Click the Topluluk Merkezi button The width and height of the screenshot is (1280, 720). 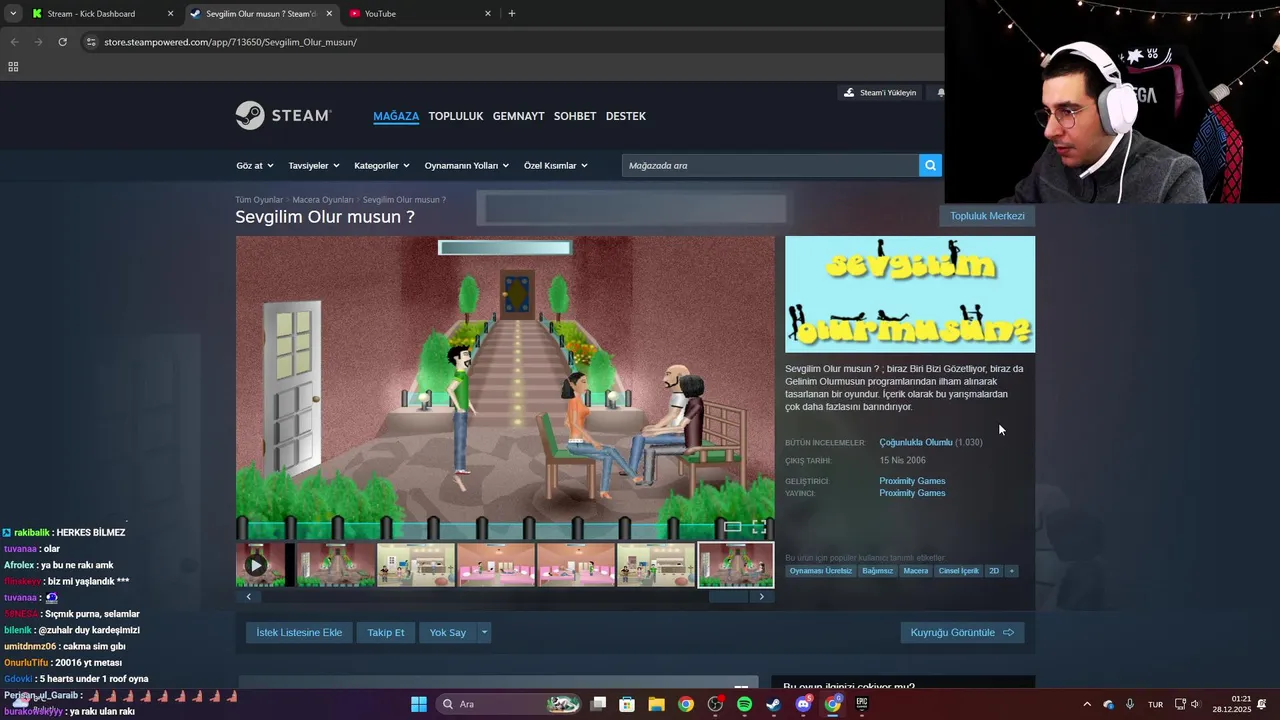click(987, 216)
